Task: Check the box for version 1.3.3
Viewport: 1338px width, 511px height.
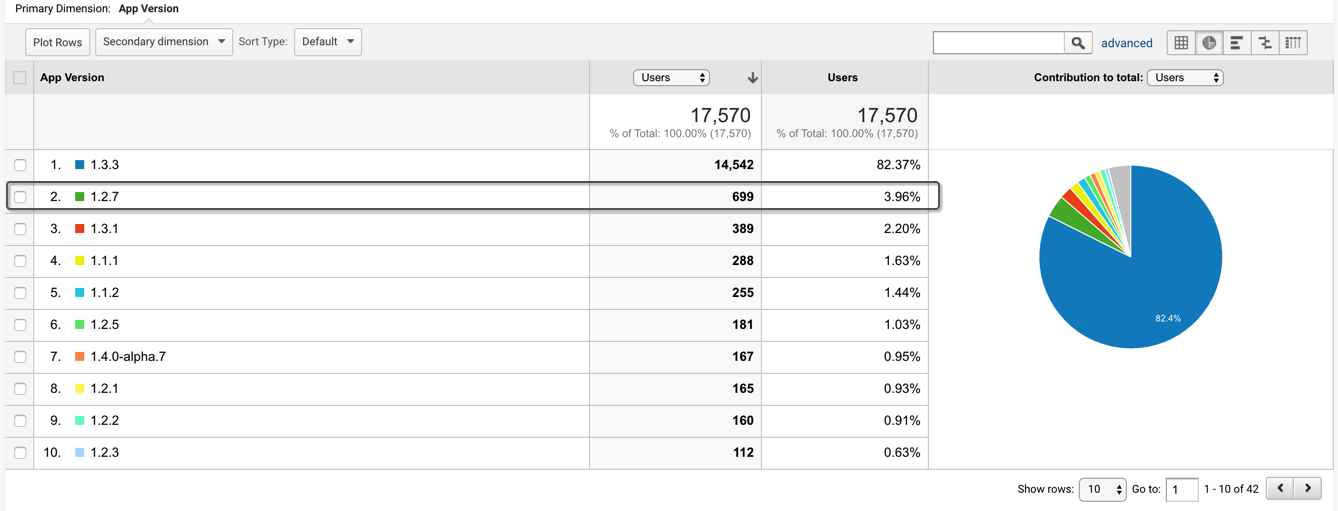Action: tap(20, 165)
